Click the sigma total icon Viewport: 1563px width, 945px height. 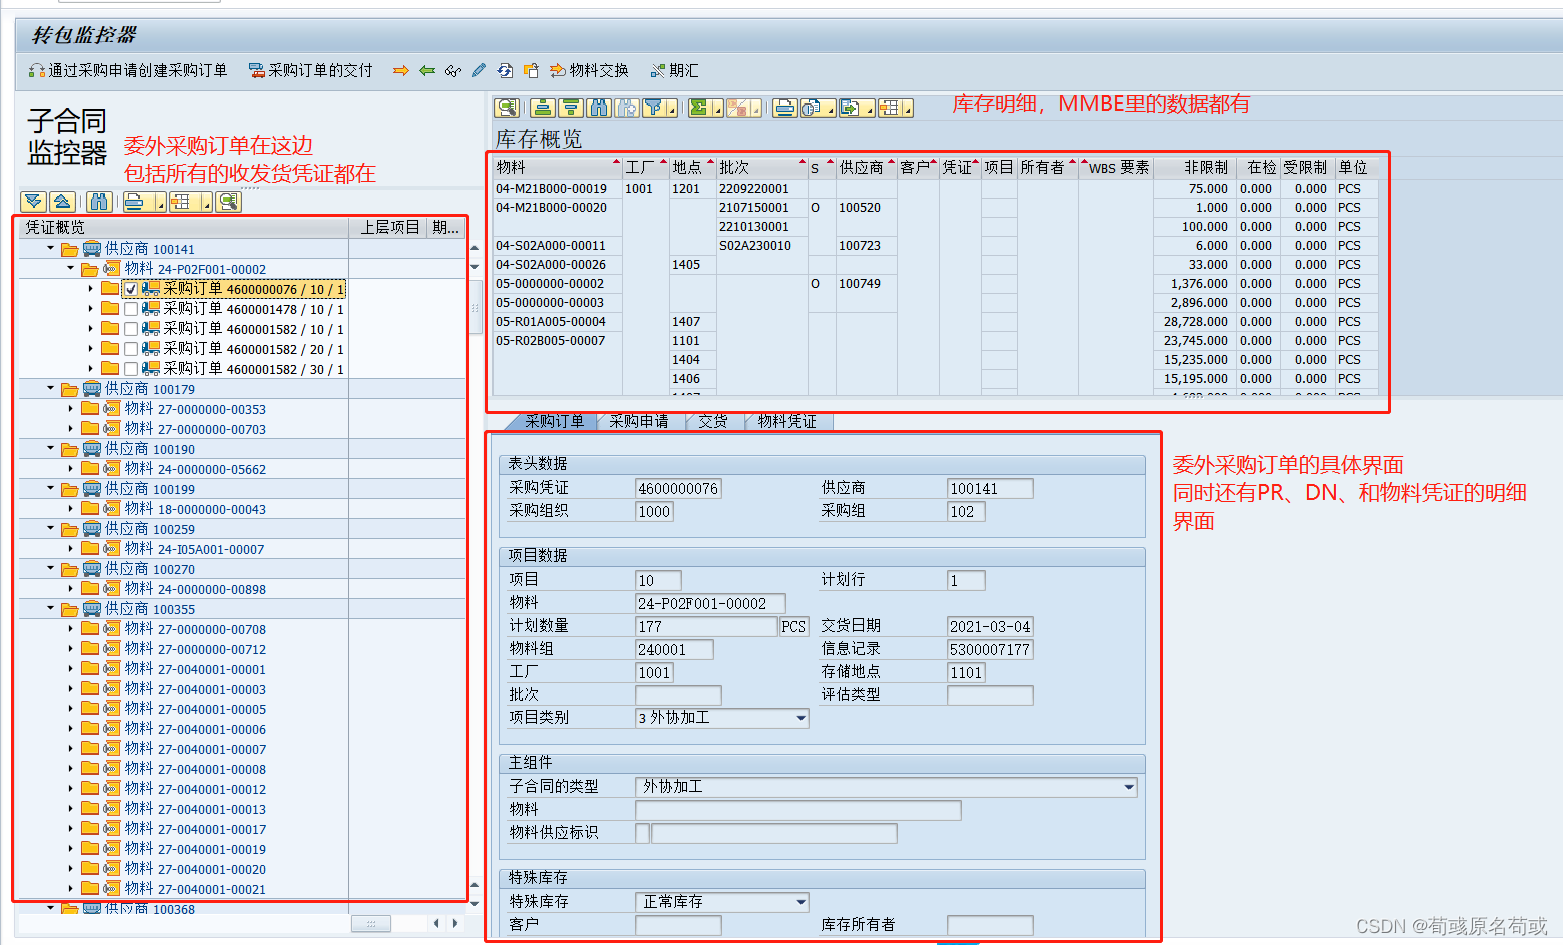(699, 107)
